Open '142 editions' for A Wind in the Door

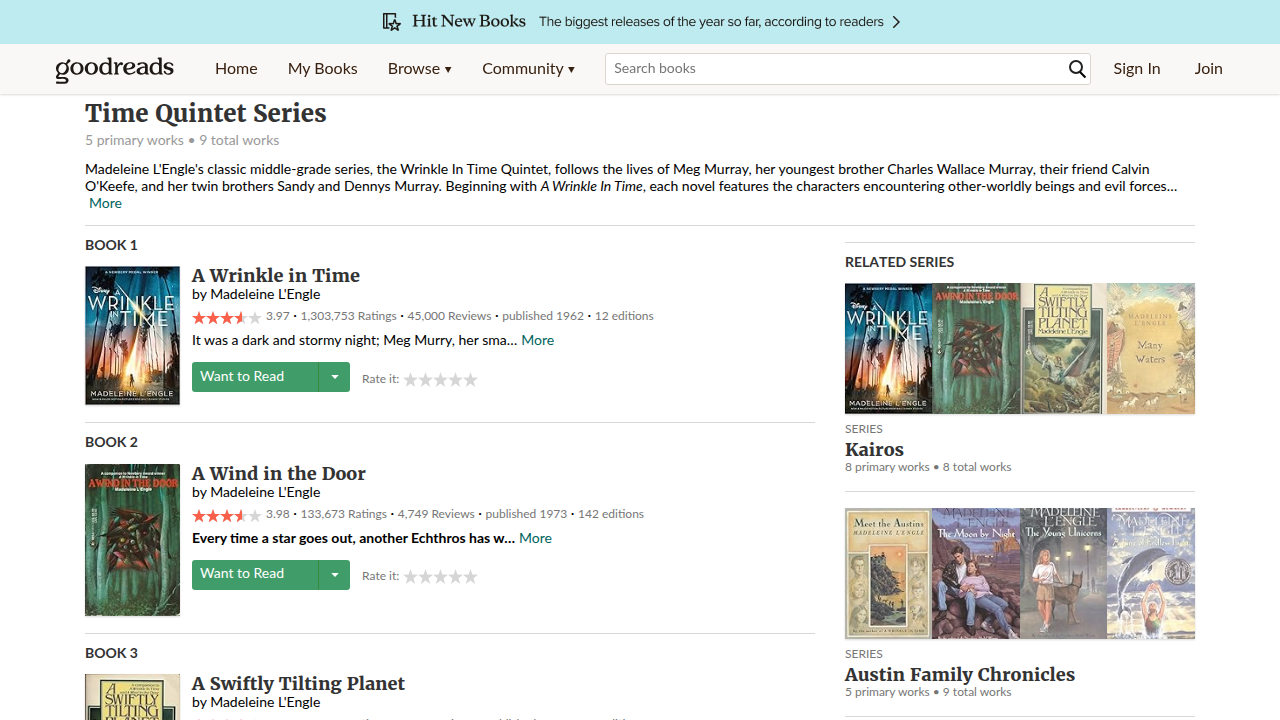(x=611, y=514)
